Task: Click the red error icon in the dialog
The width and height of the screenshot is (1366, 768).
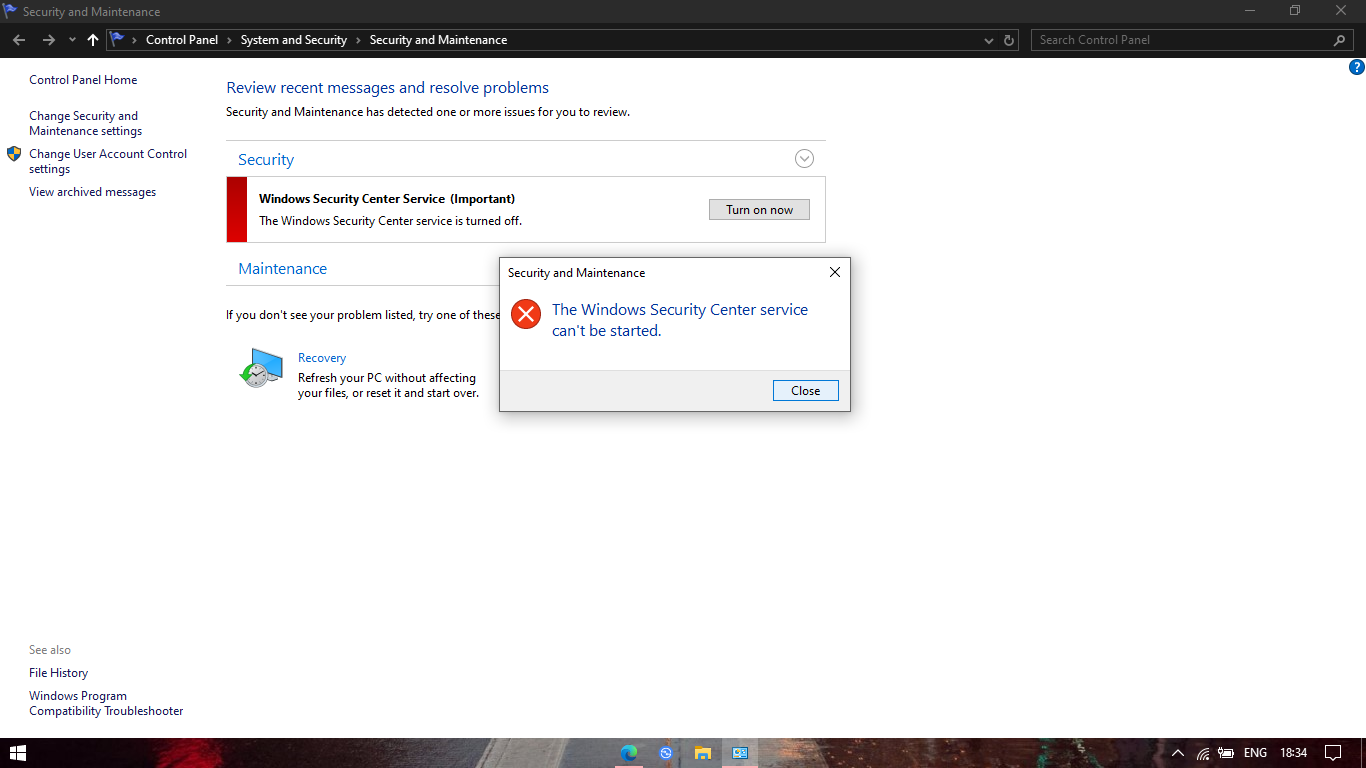Action: click(x=526, y=314)
